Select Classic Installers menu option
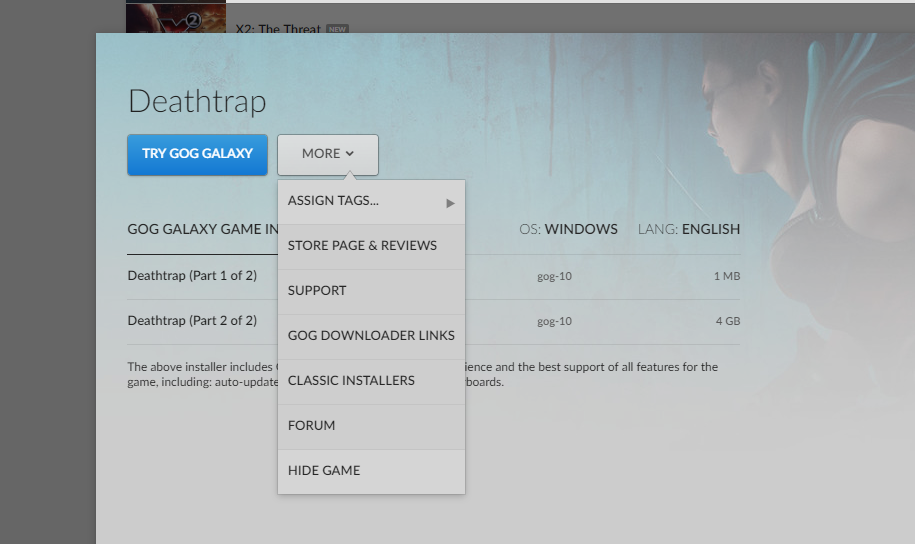Screen dimensions: 915x544 point(371,381)
